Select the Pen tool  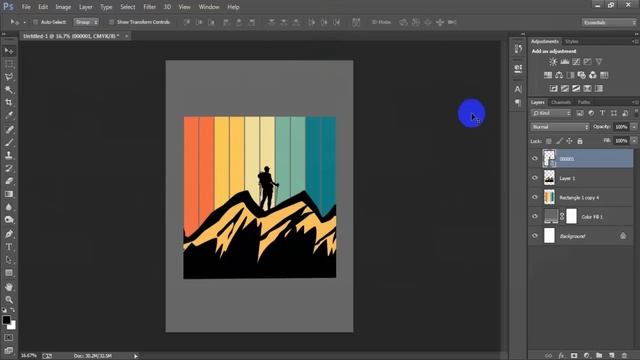click(x=9, y=234)
